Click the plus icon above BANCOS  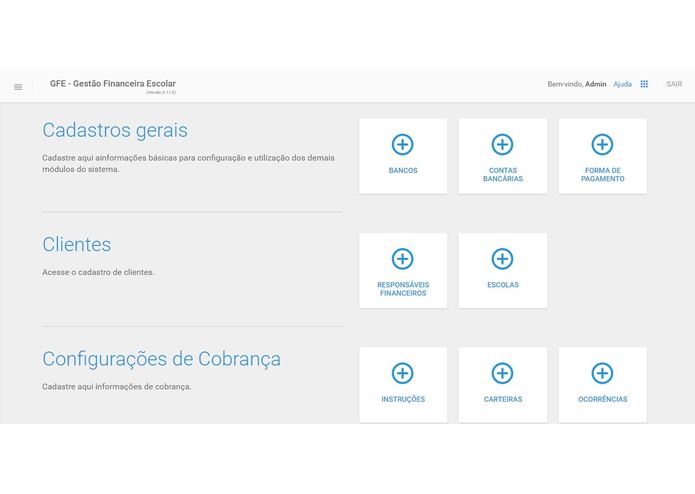click(402, 144)
